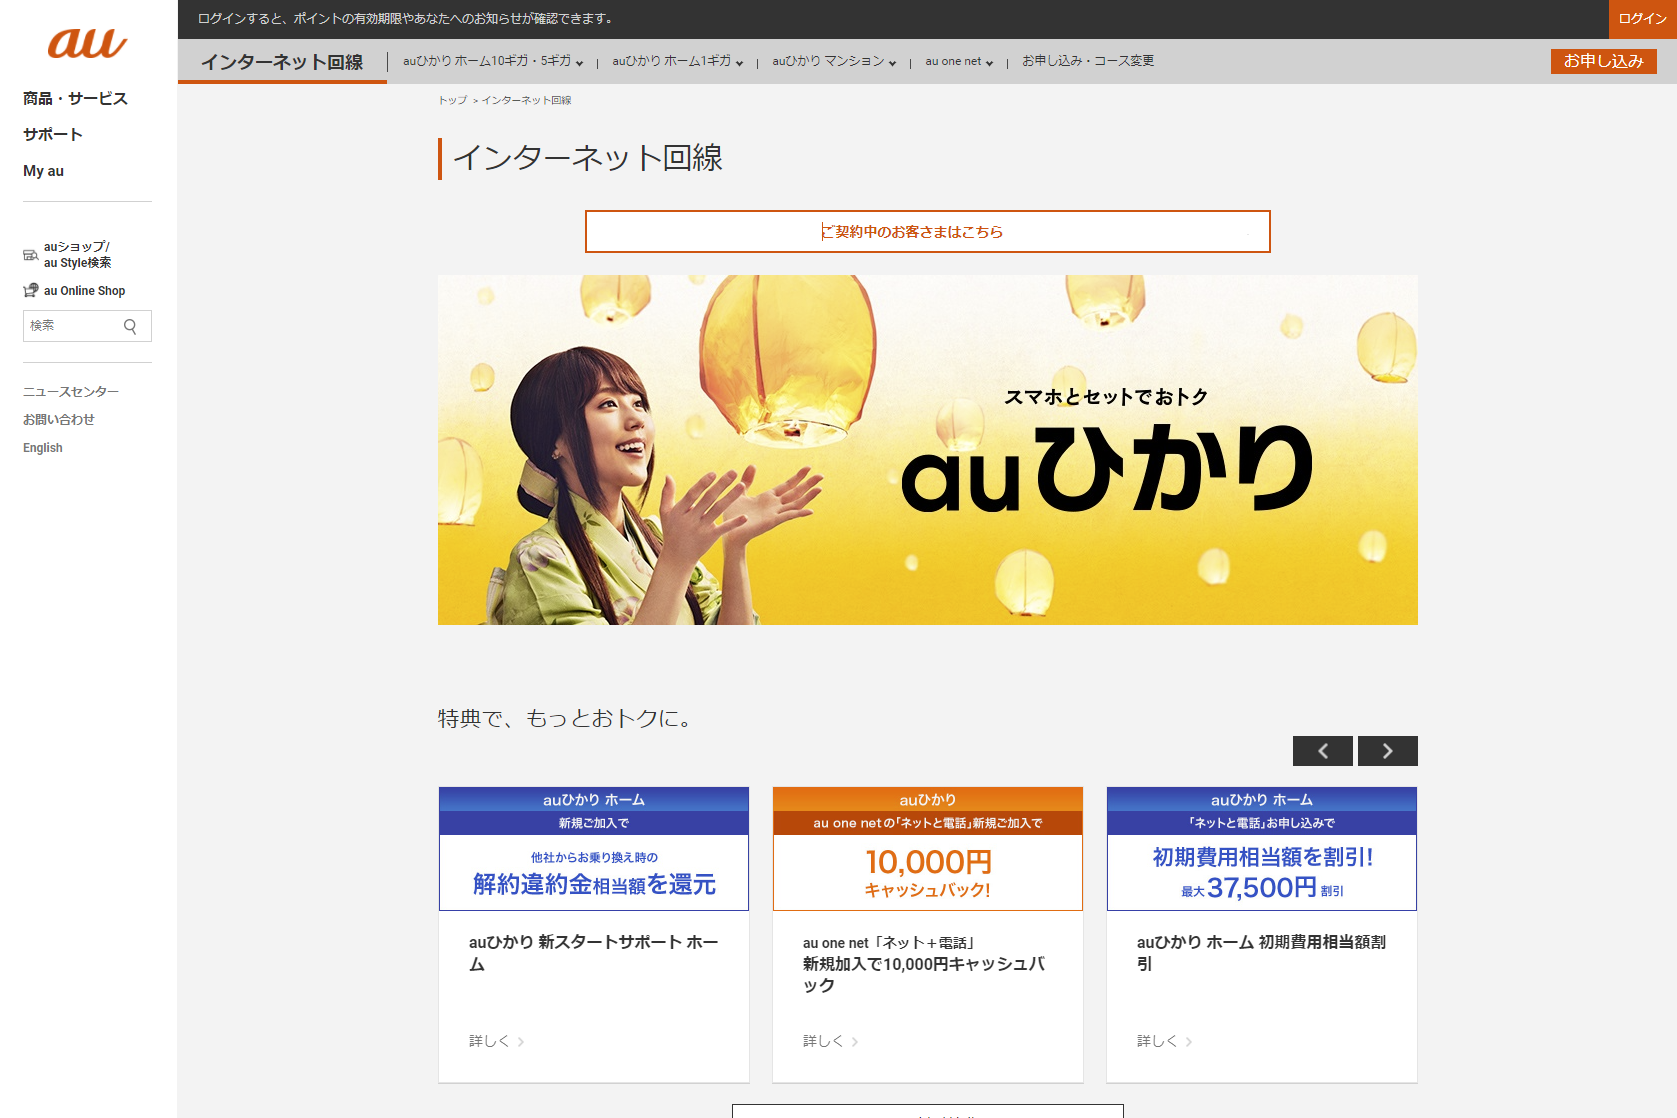This screenshot has width=1677, height=1118.
Task: Open au Online Shop link
Action: pos(84,291)
